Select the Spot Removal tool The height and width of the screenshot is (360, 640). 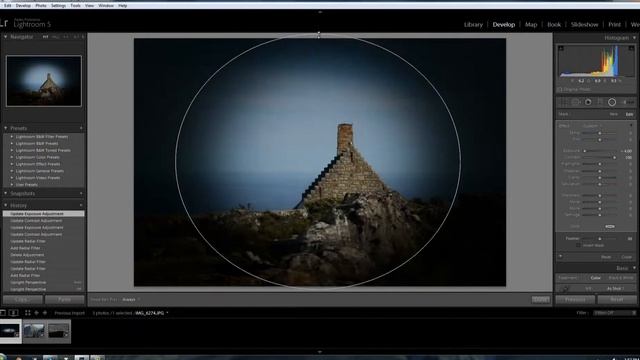pyautogui.click(x=576, y=102)
